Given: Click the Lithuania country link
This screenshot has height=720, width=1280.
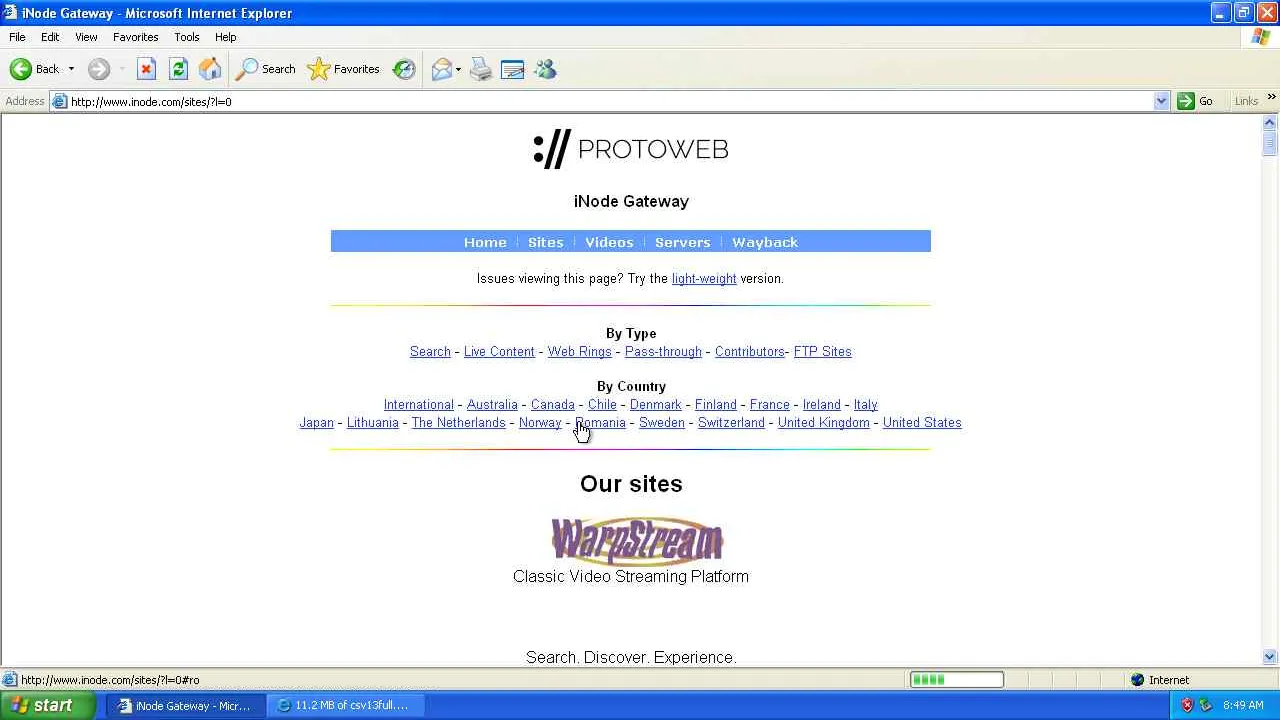Looking at the screenshot, I should click(372, 423).
